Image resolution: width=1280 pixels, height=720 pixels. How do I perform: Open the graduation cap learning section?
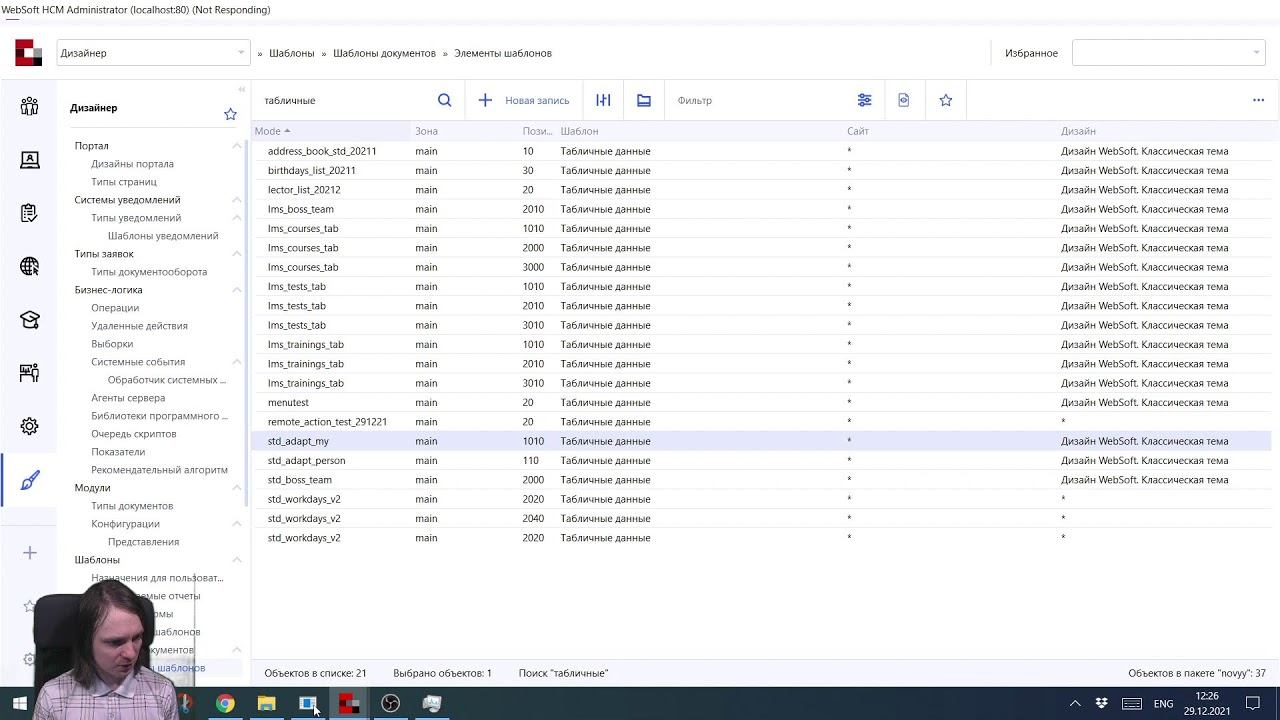coord(29,320)
